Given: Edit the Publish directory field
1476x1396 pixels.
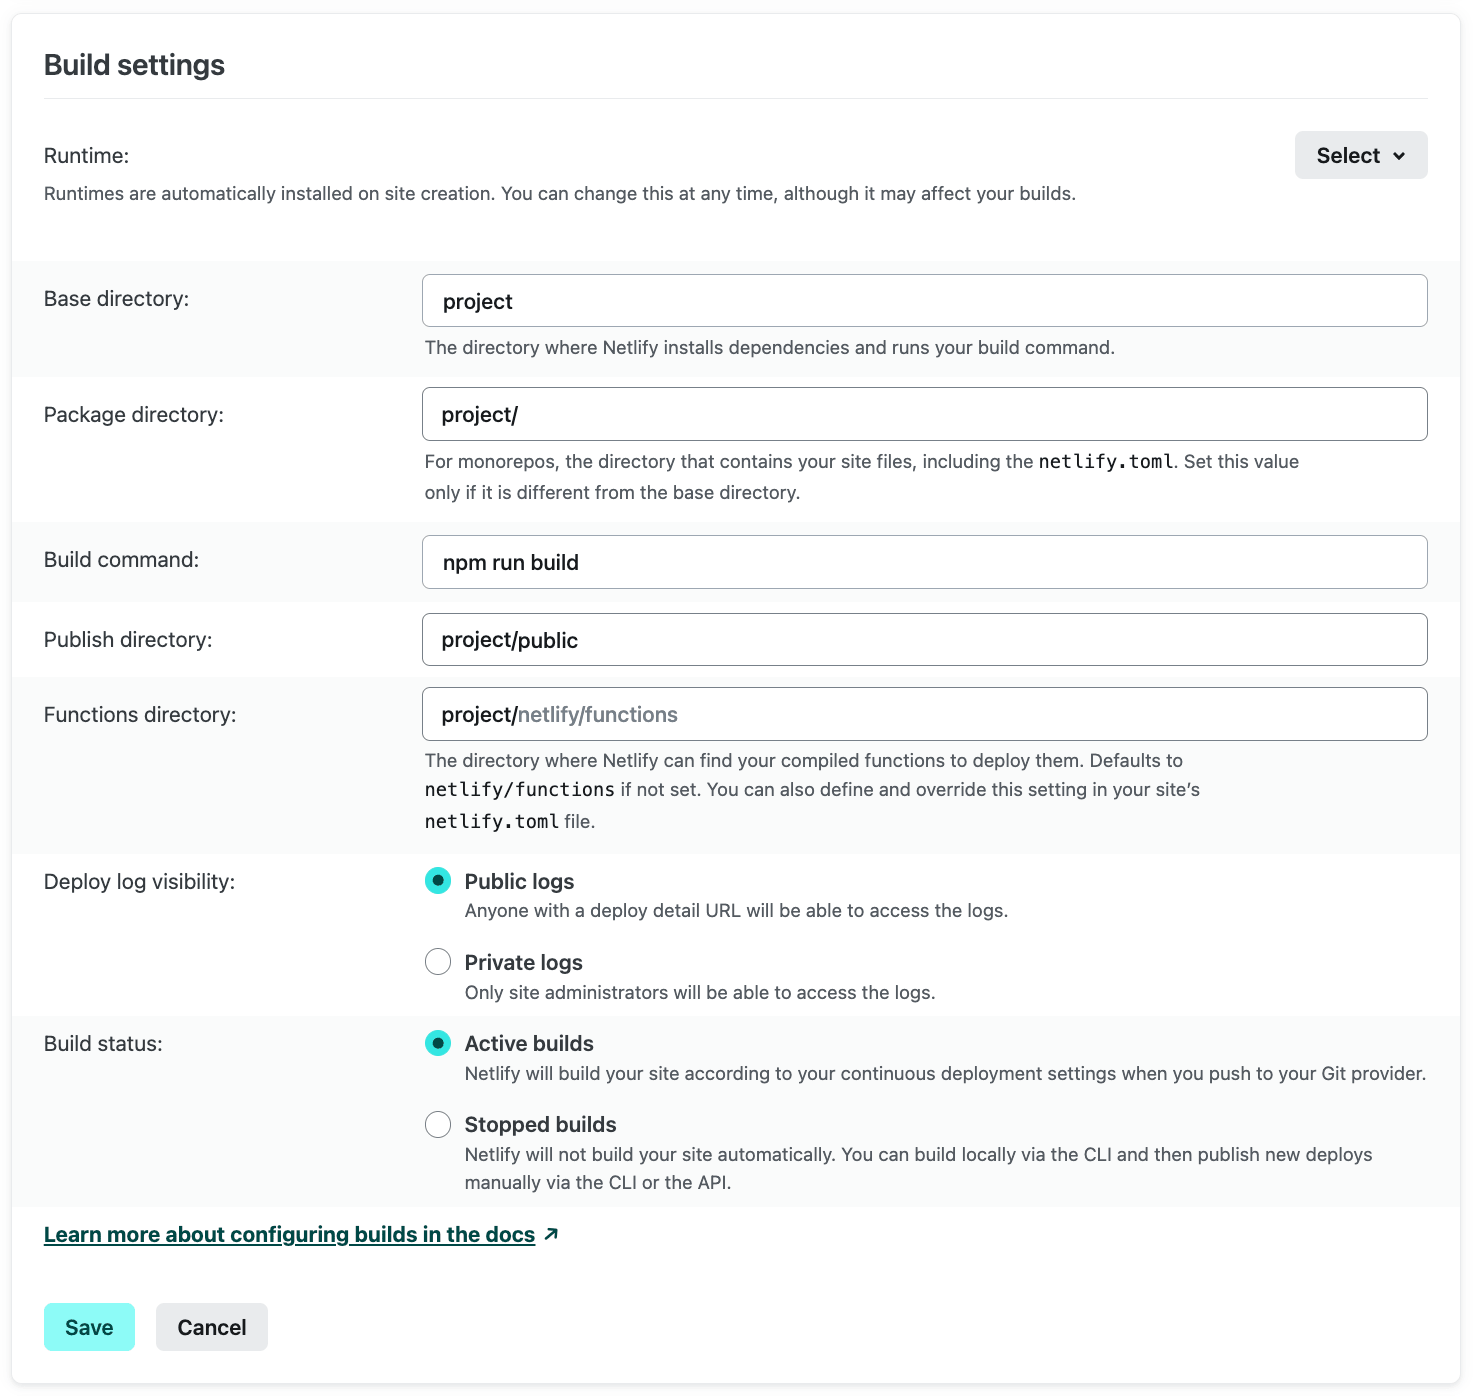Looking at the screenshot, I should pyautogui.click(x=924, y=640).
